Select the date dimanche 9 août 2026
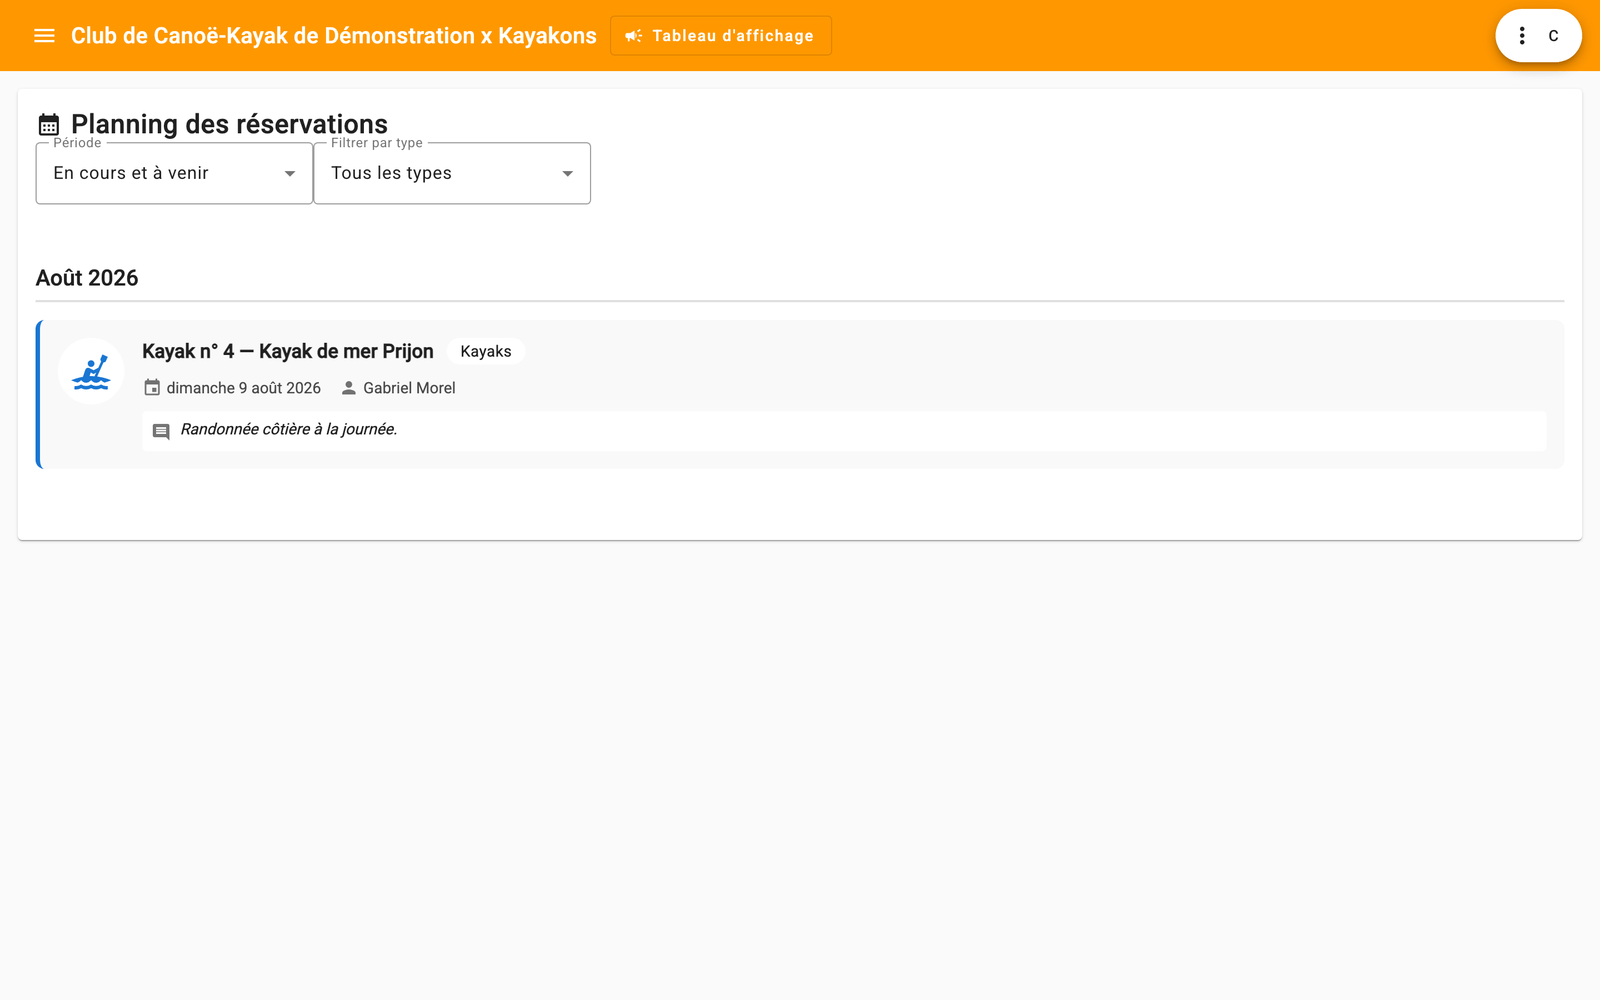This screenshot has height=1000, width=1600. pos(244,388)
